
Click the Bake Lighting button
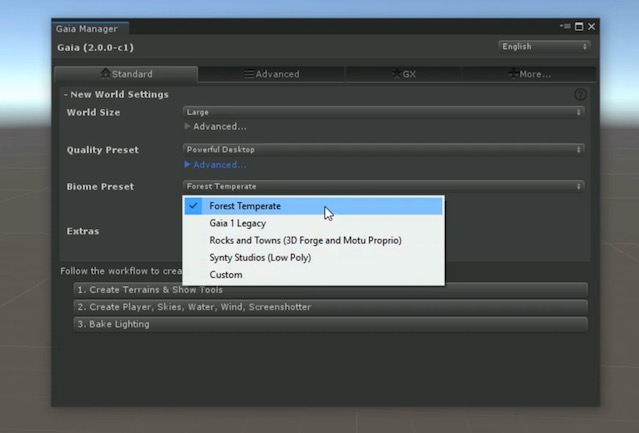pos(331,324)
